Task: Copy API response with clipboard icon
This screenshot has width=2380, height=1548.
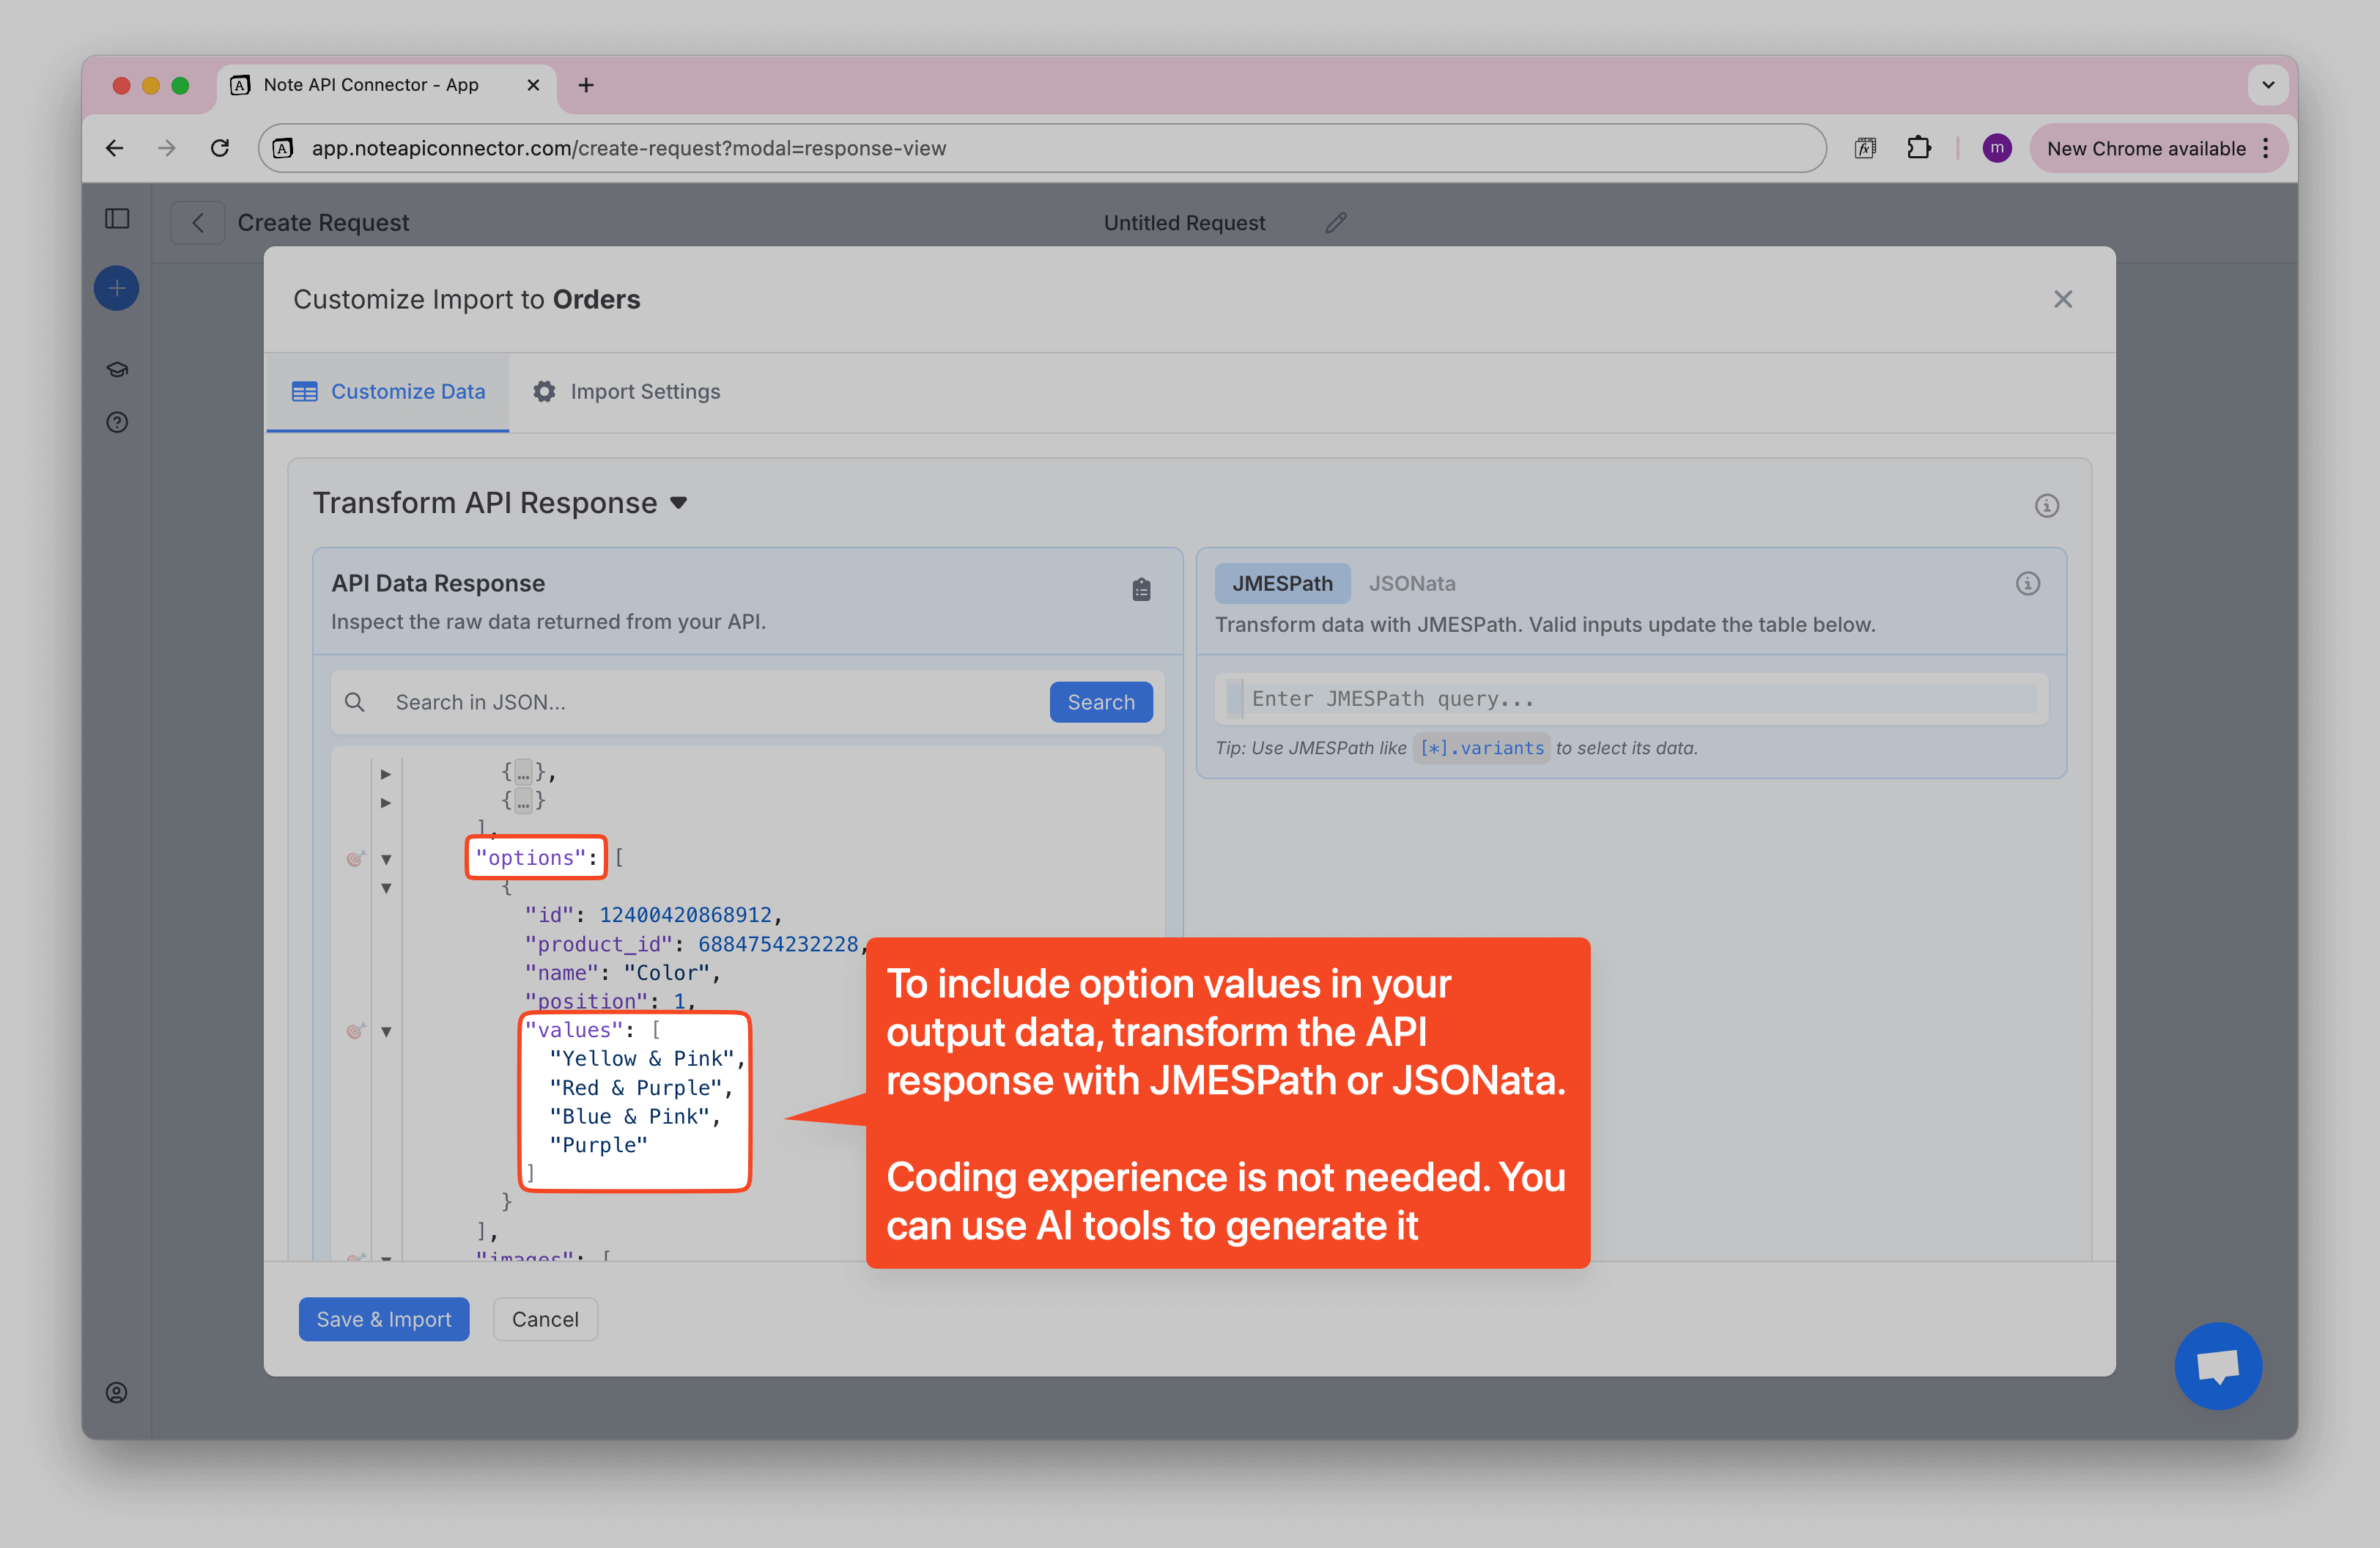Action: coord(1141,589)
